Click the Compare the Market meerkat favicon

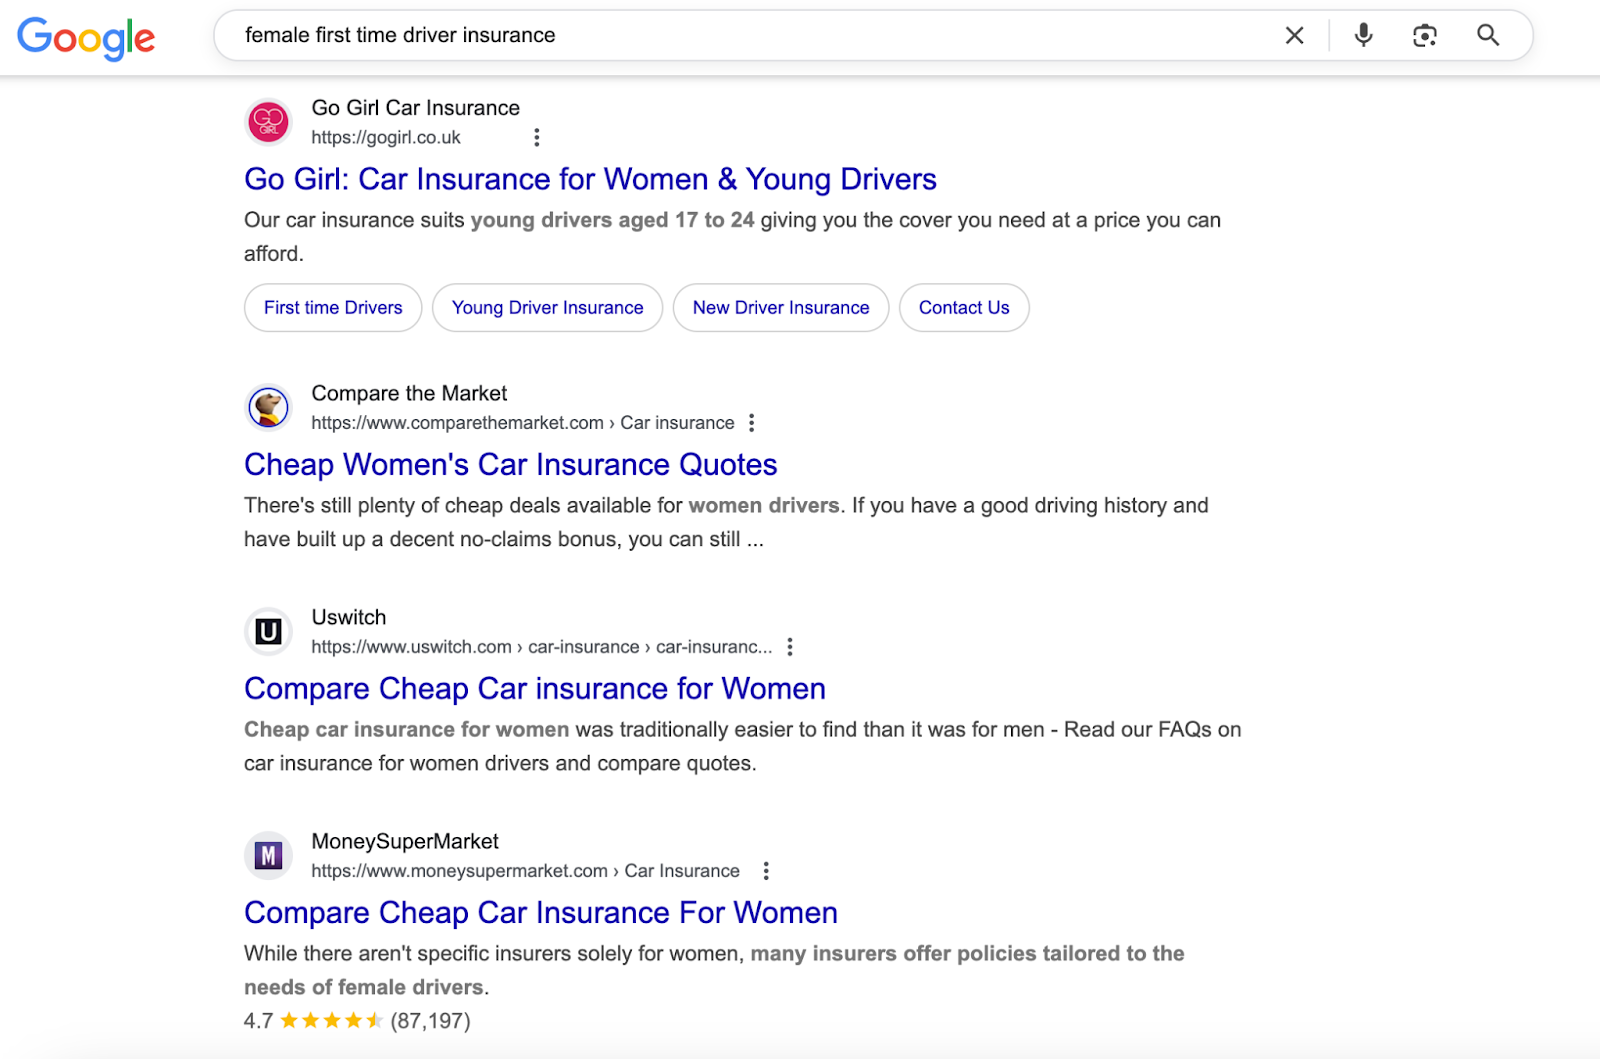(x=268, y=408)
